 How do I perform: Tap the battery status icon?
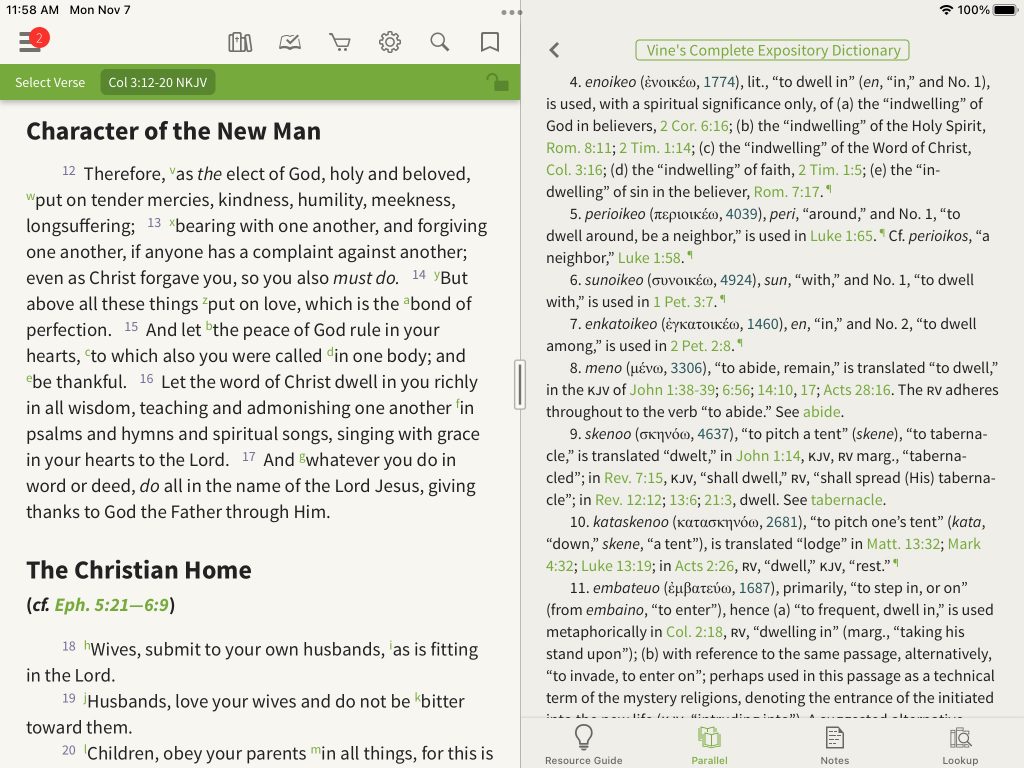click(1004, 10)
